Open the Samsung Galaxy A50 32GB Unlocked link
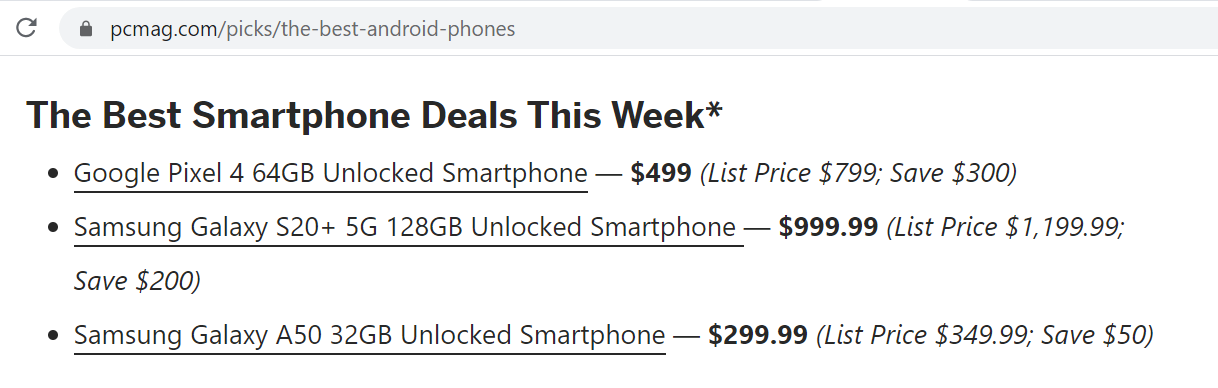The height and width of the screenshot is (388, 1218). click(x=369, y=336)
